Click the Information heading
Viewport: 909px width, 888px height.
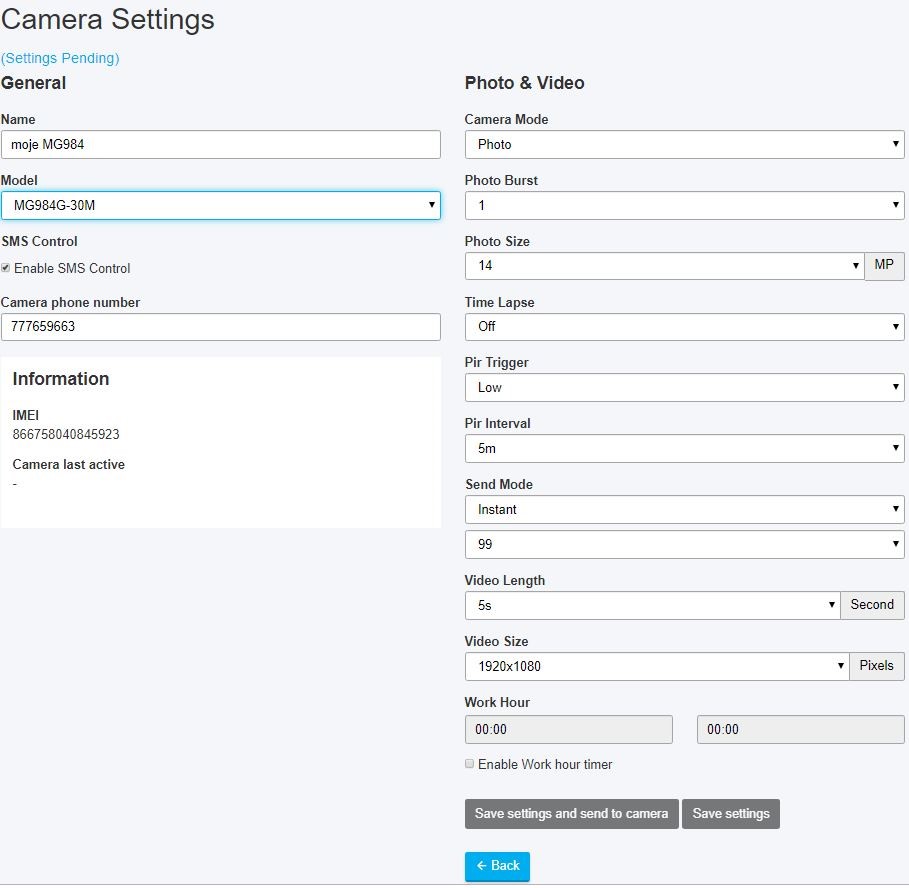pyautogui.click(x=61, y=379)
